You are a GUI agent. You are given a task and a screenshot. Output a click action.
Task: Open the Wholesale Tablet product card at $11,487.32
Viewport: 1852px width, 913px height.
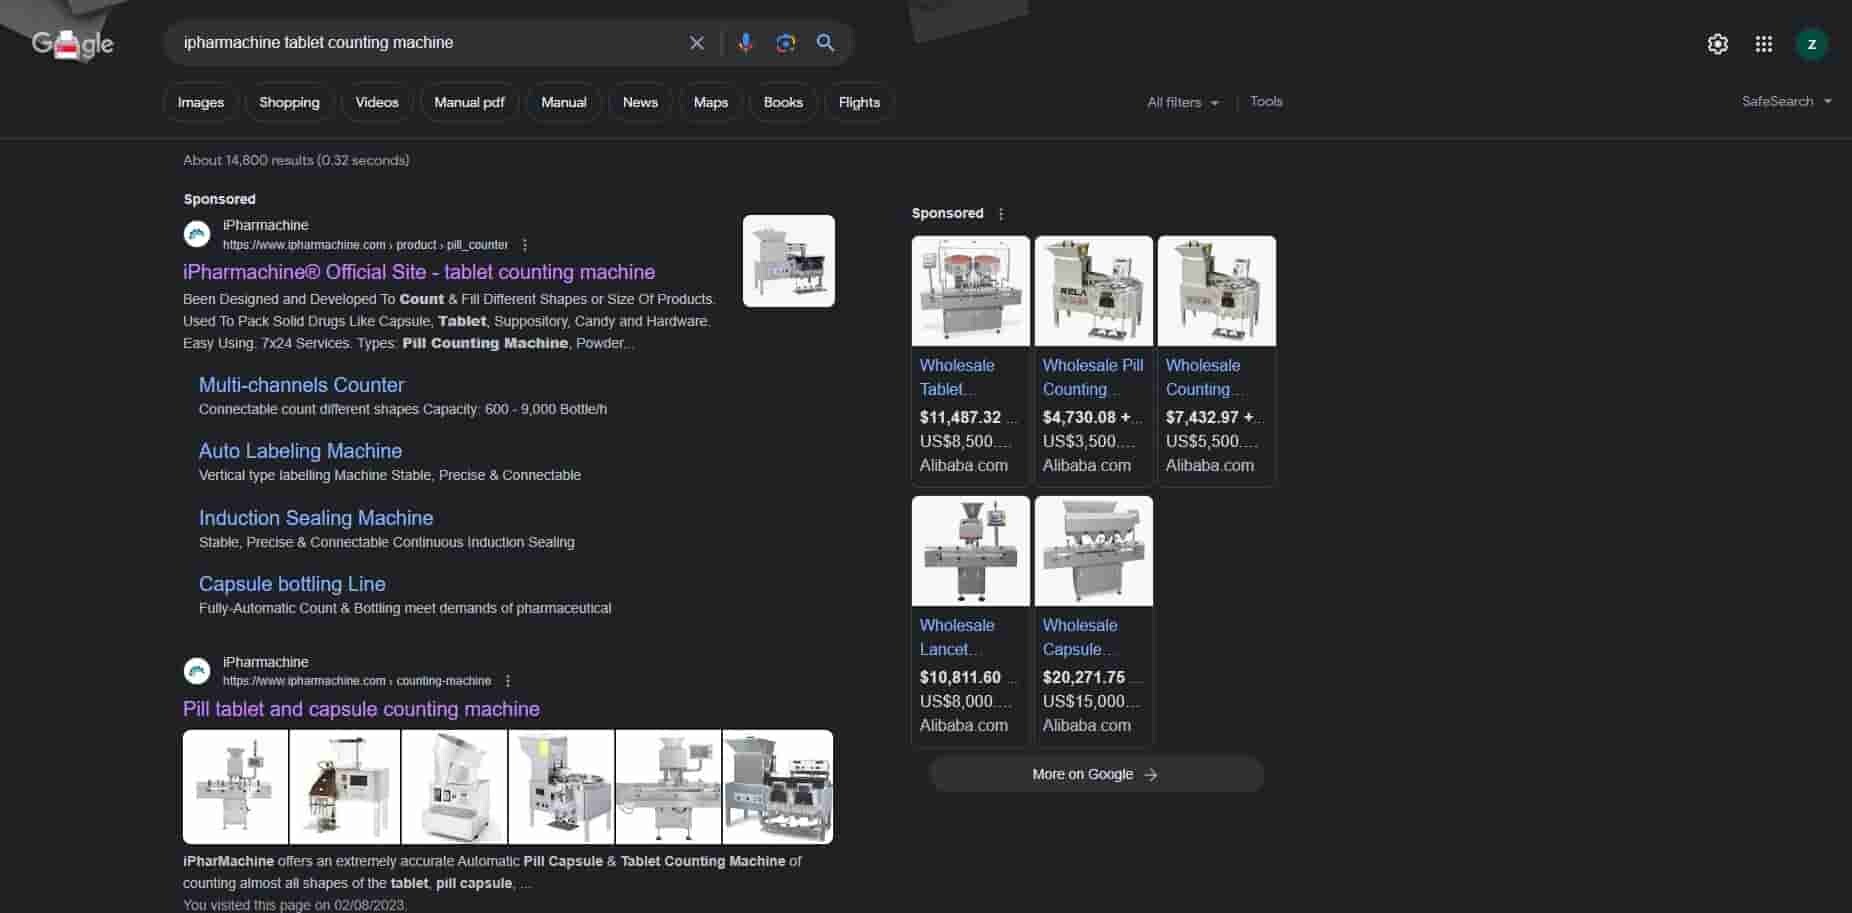(x=970, y=361)
